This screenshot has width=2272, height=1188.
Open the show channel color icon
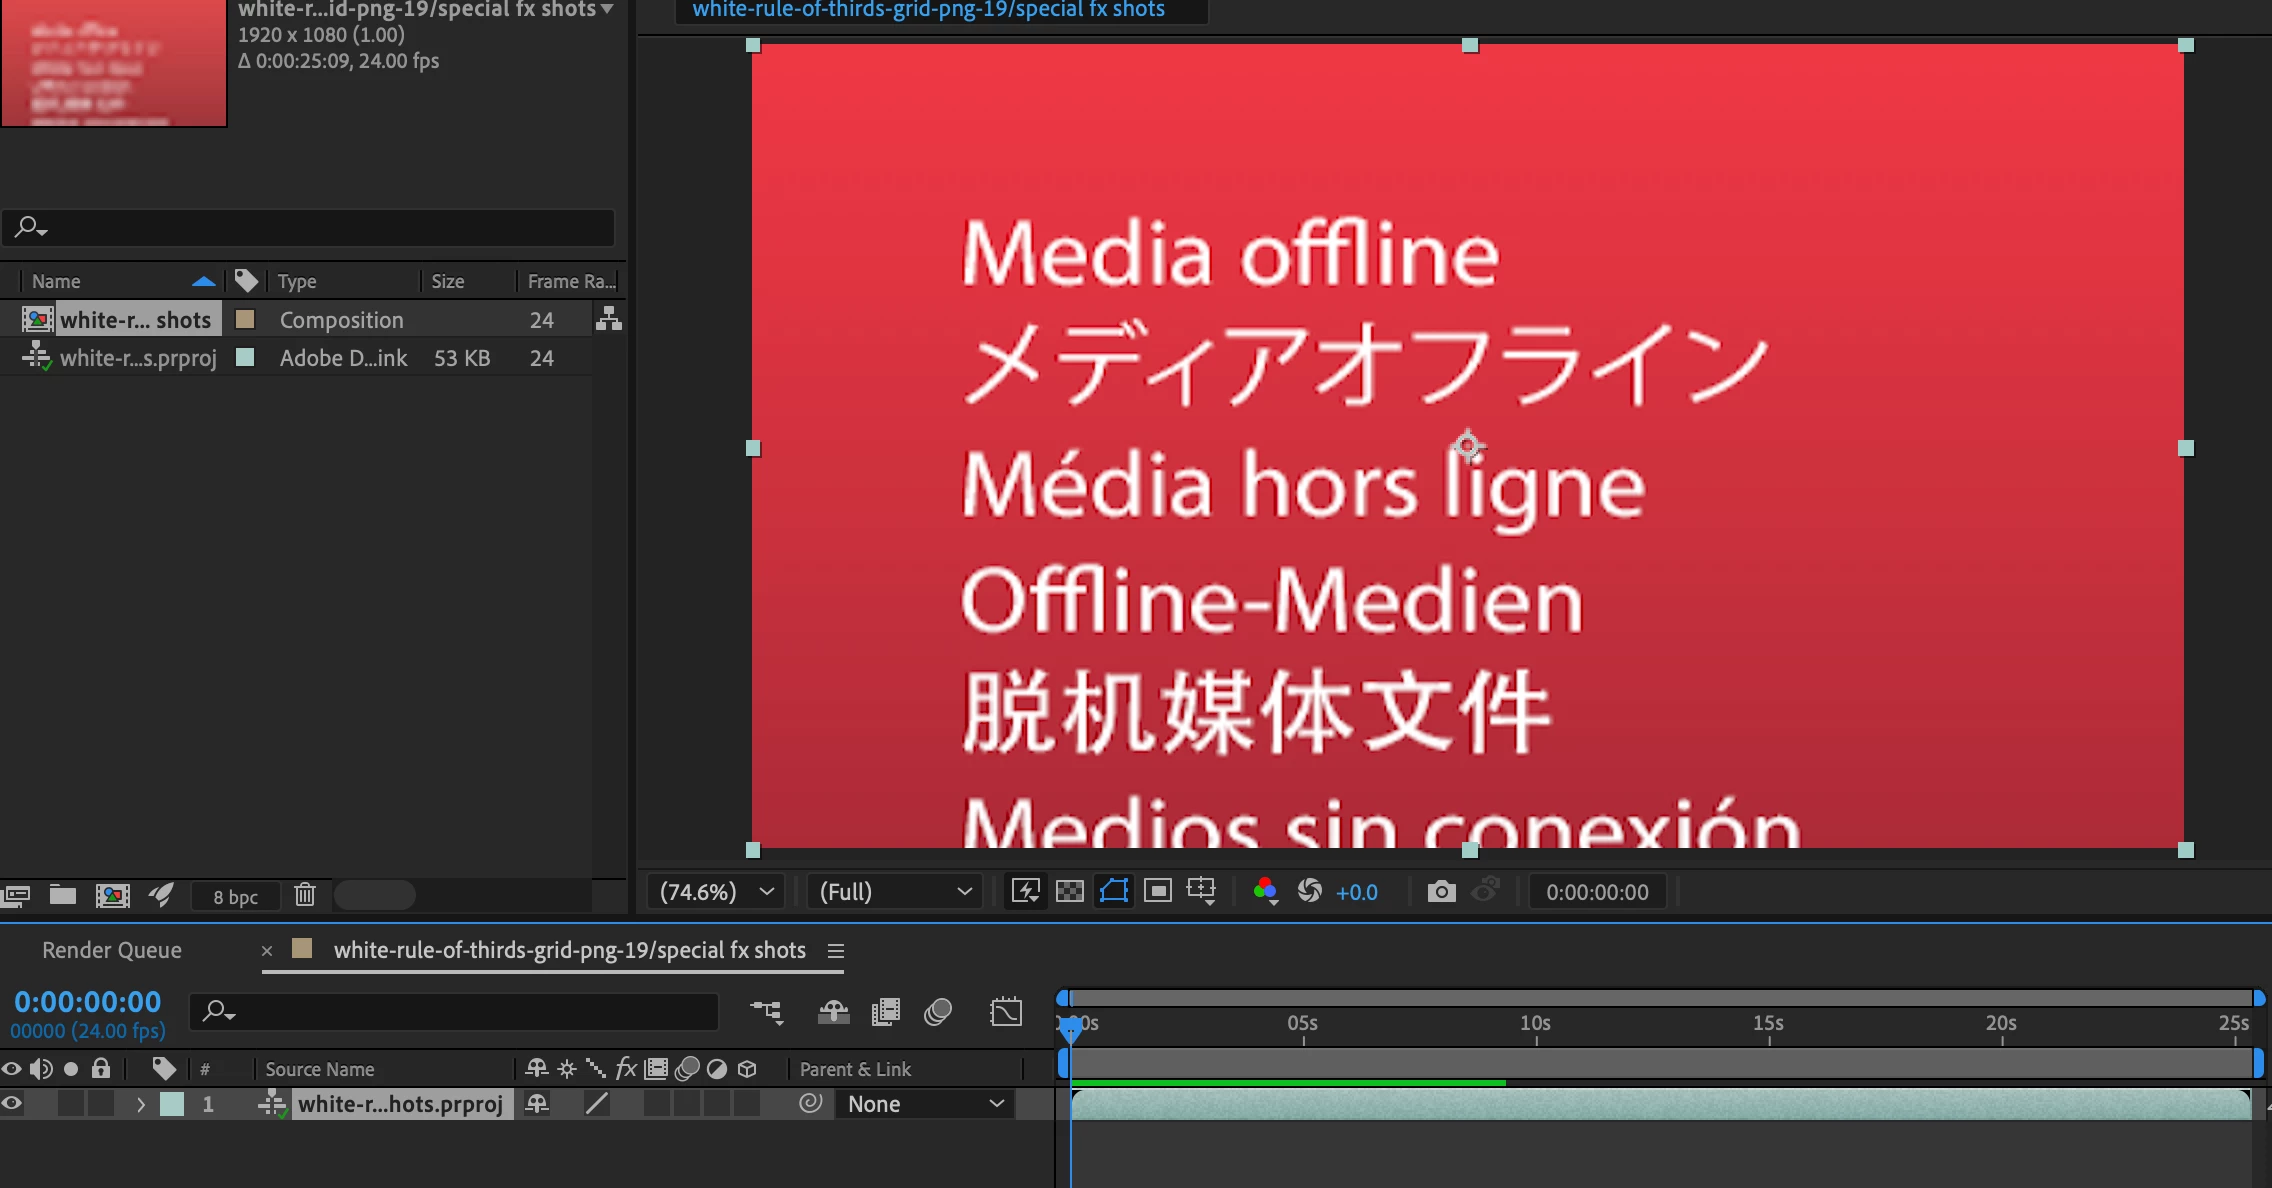pyautogui.click(x=1265, y=891)
